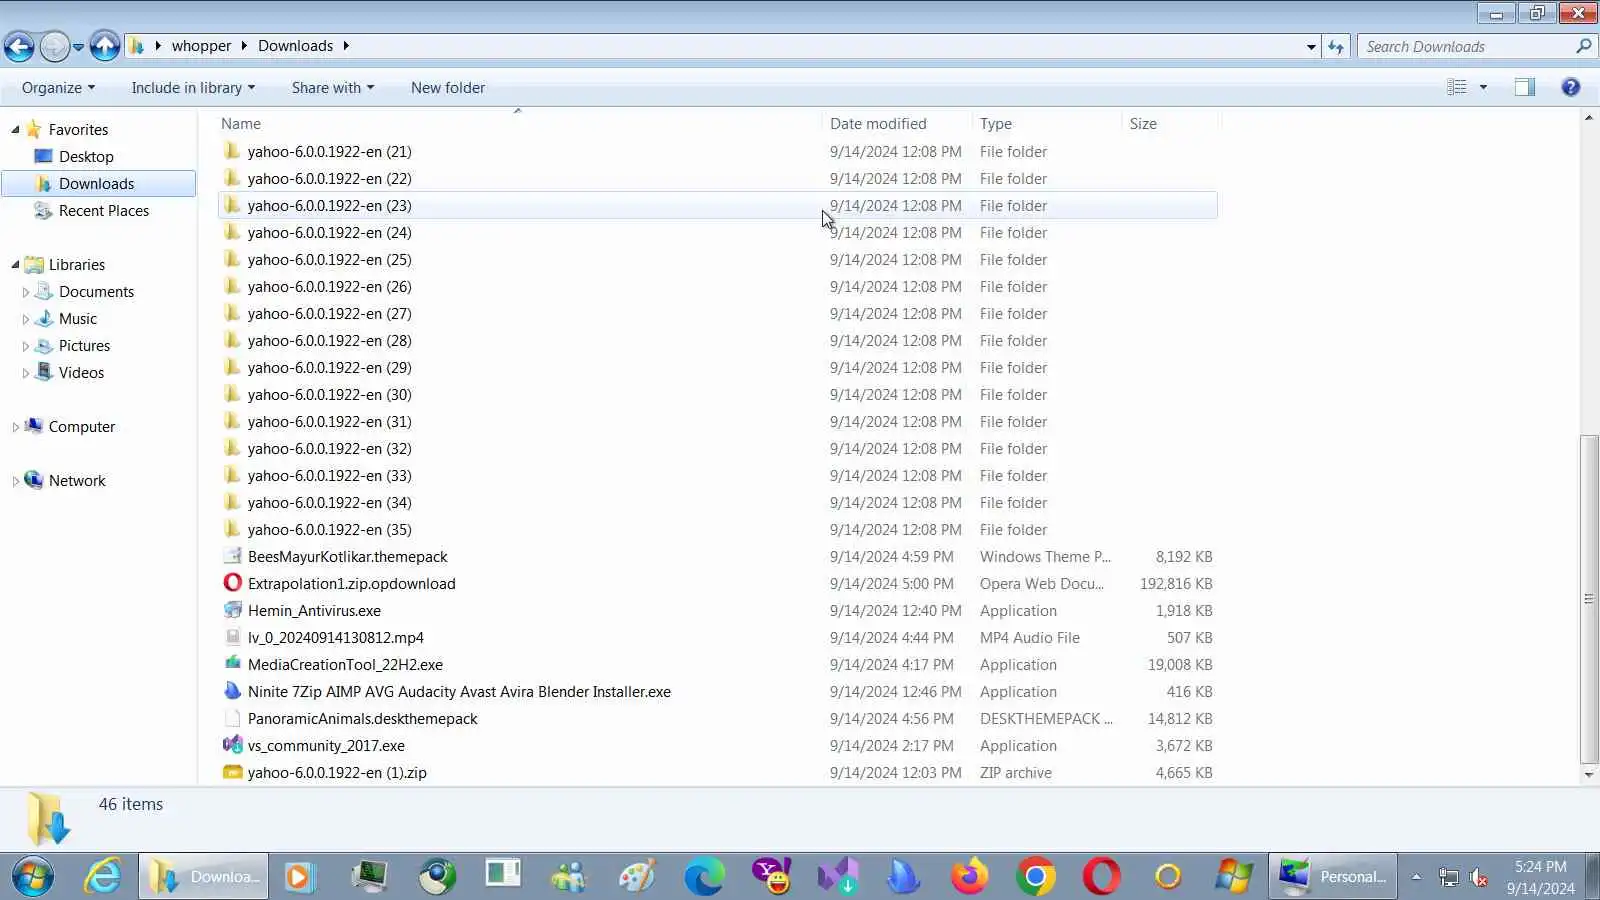Refresh the Downloads folder view
The width and height of the screenshot is (1600, 900).
(1336, 46)
